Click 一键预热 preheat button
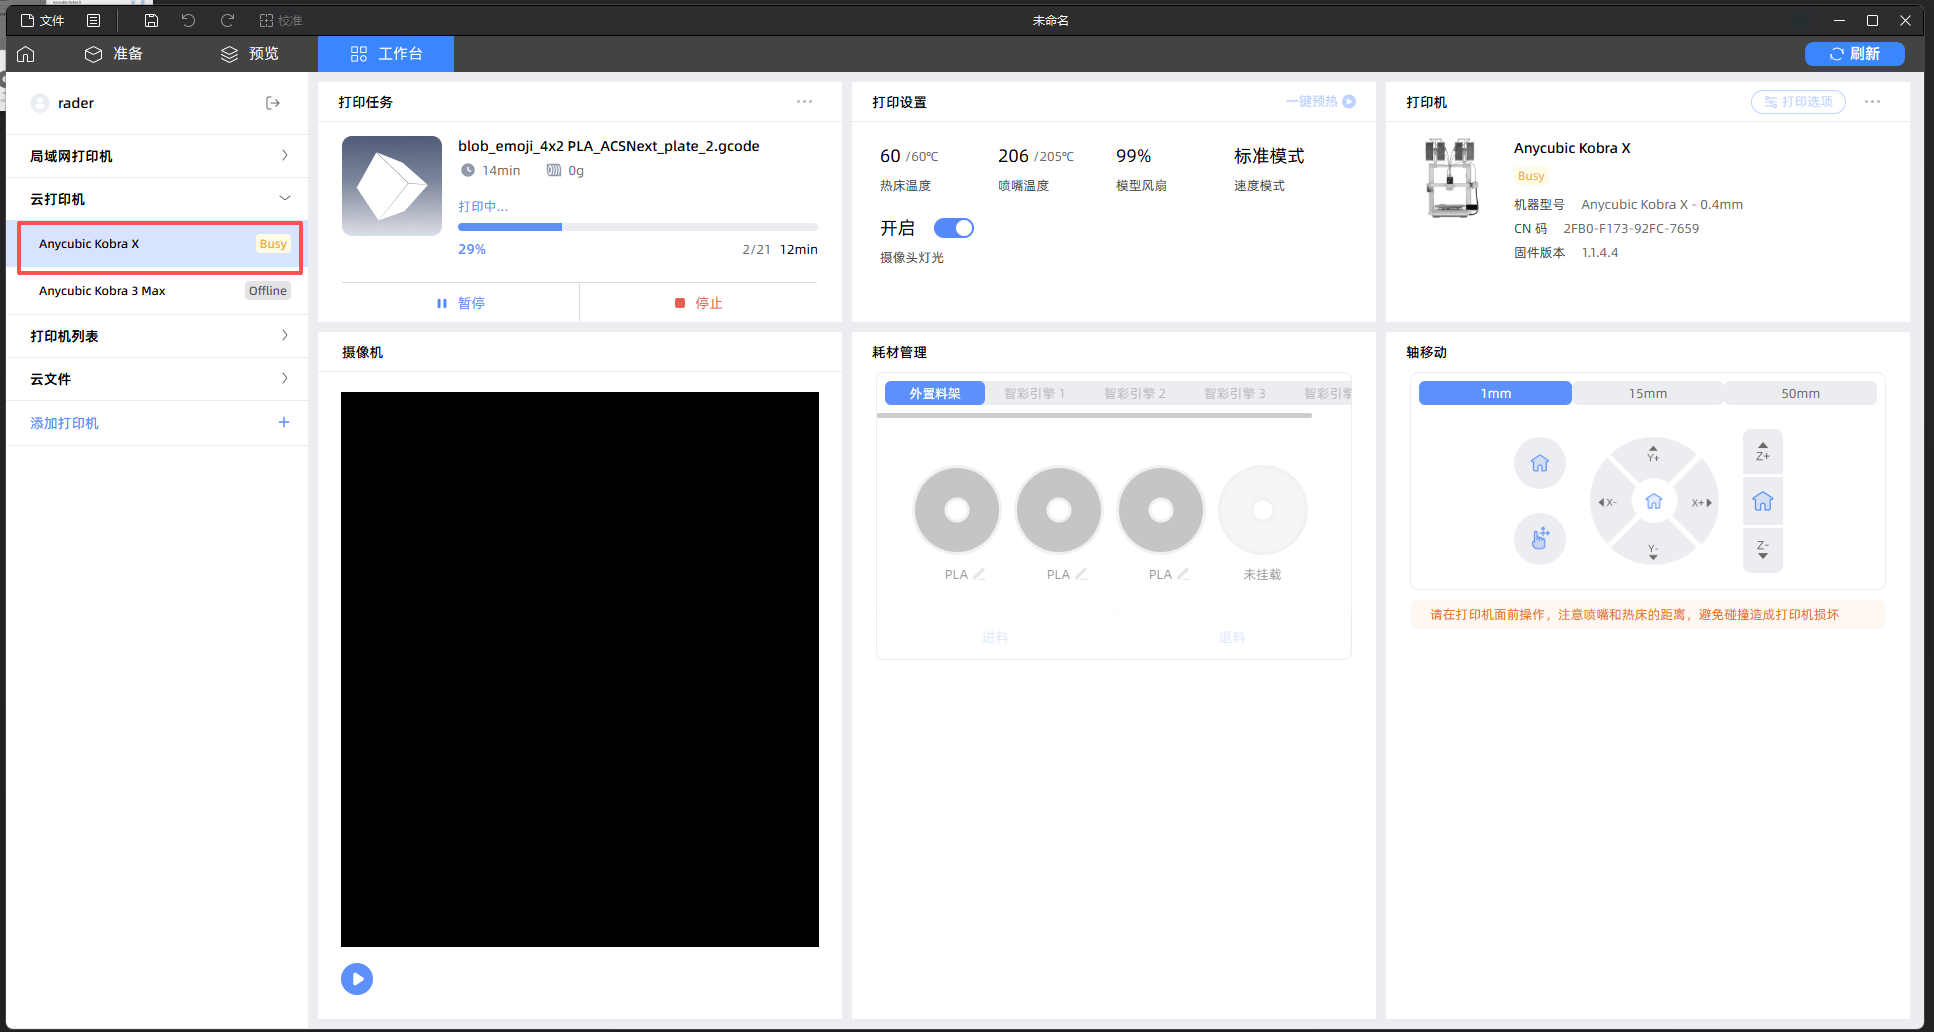The width and height of the screenshot is (1934, 1032). (1321, 102)
